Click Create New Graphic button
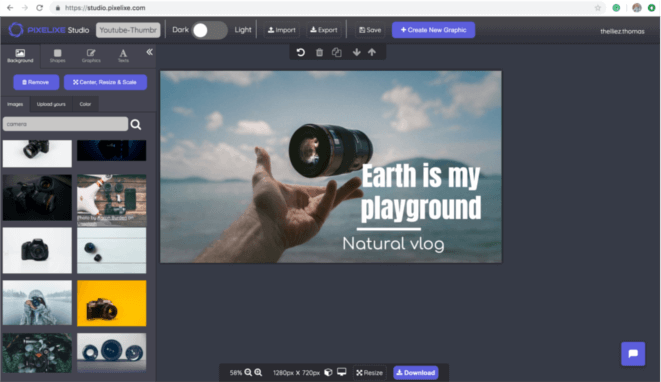 pos(433,30)
